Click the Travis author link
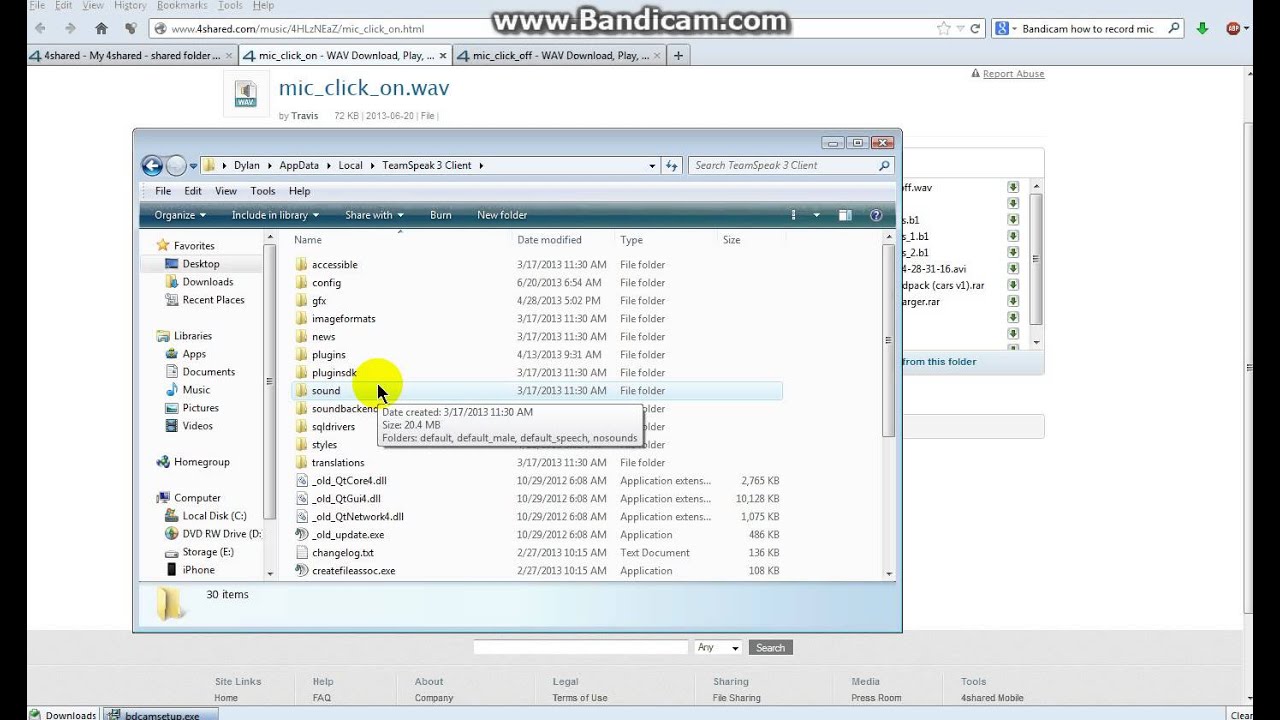The width and height of the screenshot is (1280, 720). (305, 116)
